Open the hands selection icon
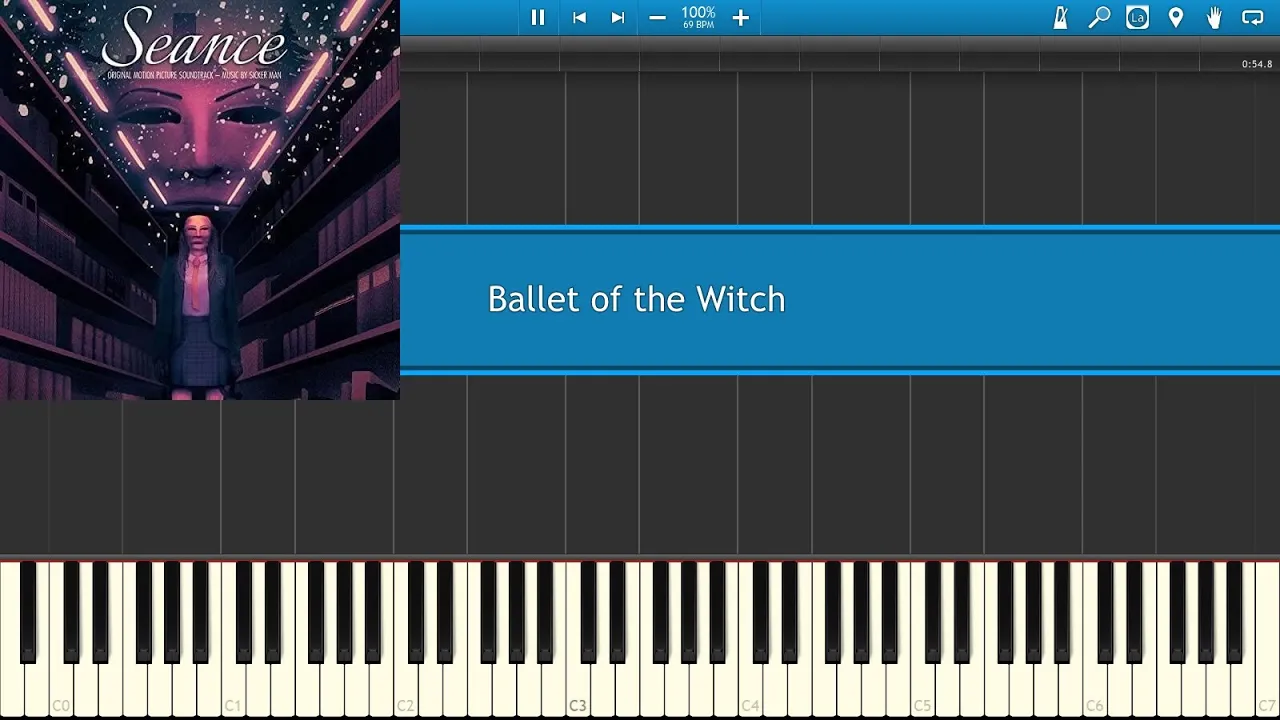 coord(1214,17)
